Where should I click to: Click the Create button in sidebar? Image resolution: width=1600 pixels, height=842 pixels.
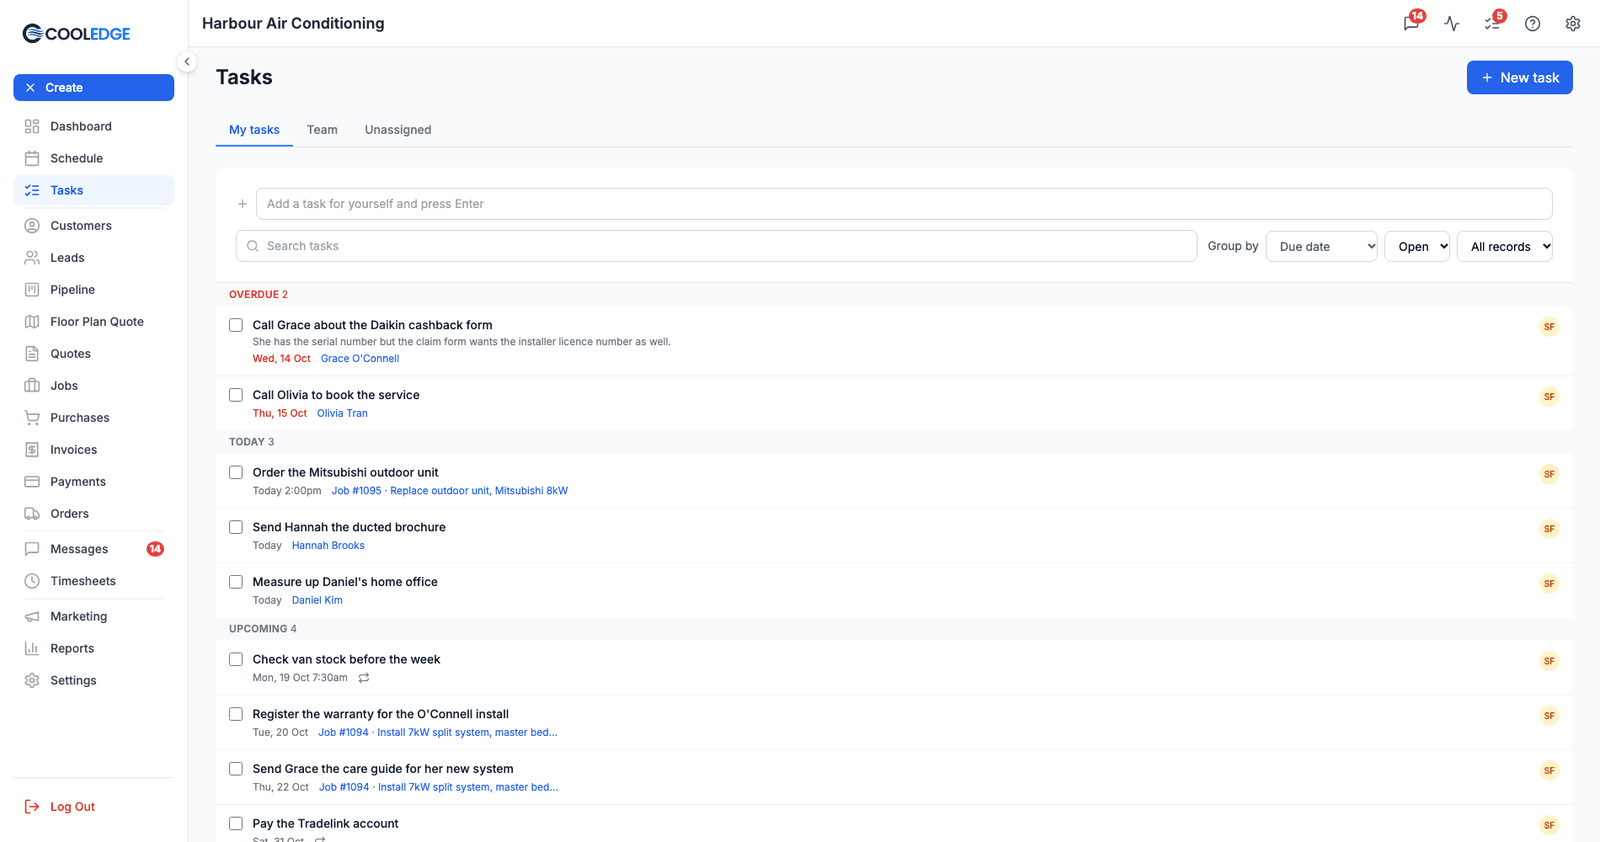coord(94,88)
